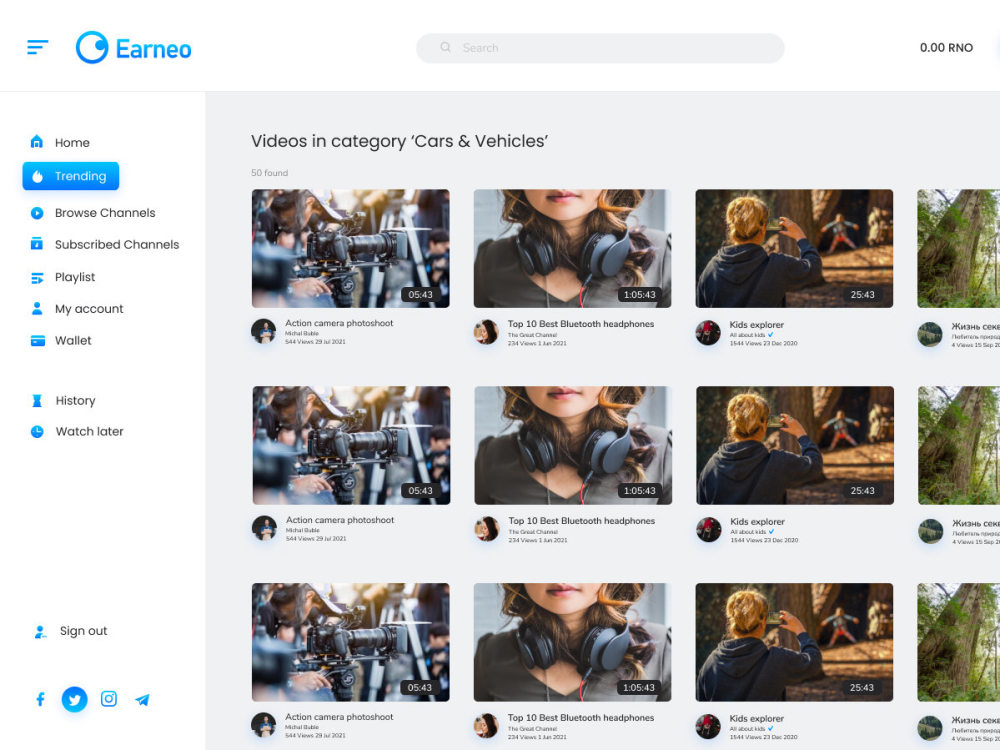Open bottom row Action camera photoshoot thumbnail
This screenshot has width=1000, height=750.
350,642
